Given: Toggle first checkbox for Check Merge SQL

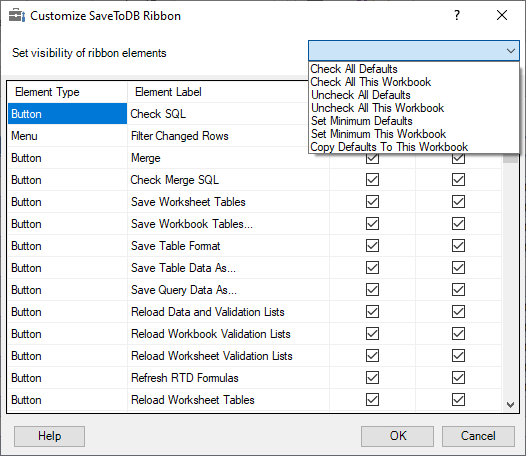Looking at the screenshot, I should (x=372, y=180).
